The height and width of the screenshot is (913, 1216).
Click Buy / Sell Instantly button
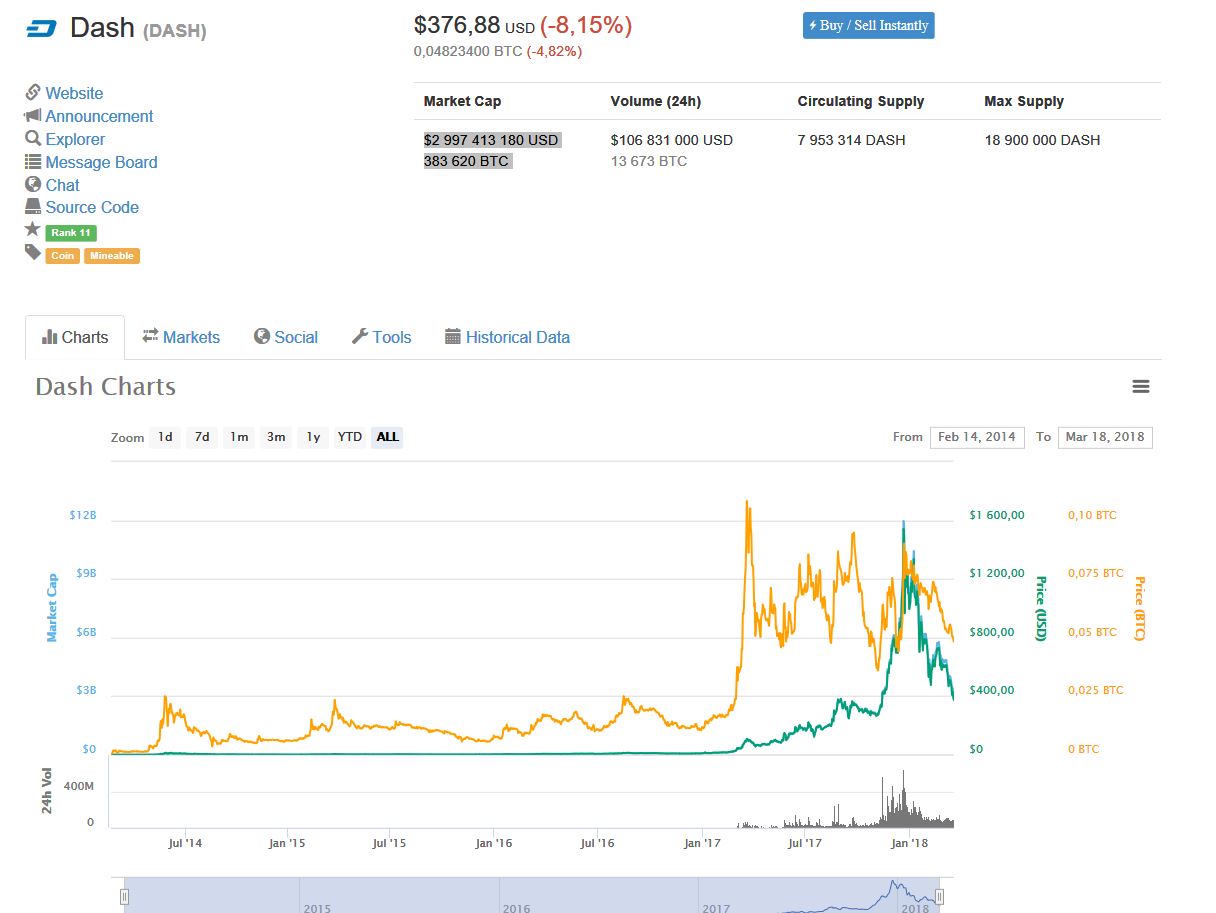pos(868,26)
